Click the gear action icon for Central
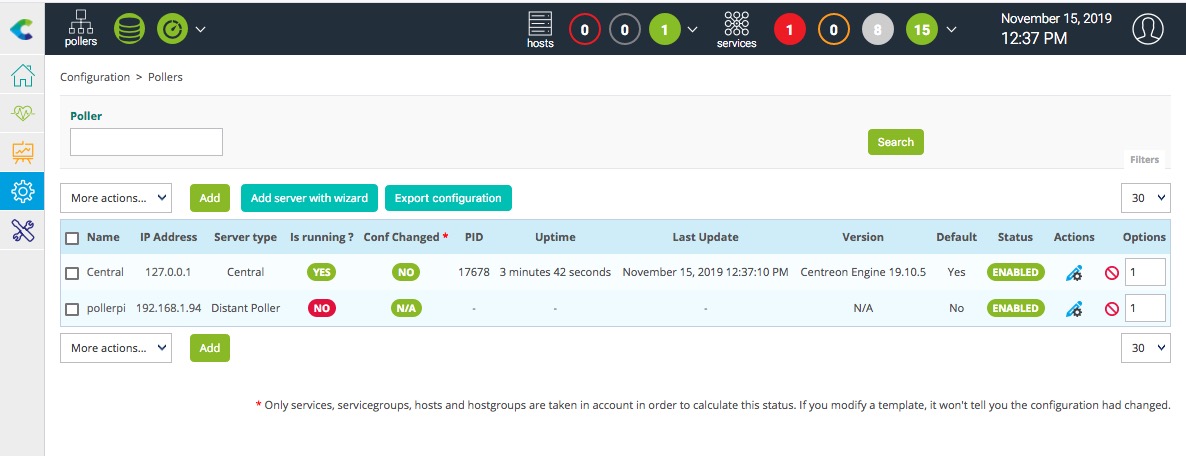The image size is (1186, 456). point(1074,272)
